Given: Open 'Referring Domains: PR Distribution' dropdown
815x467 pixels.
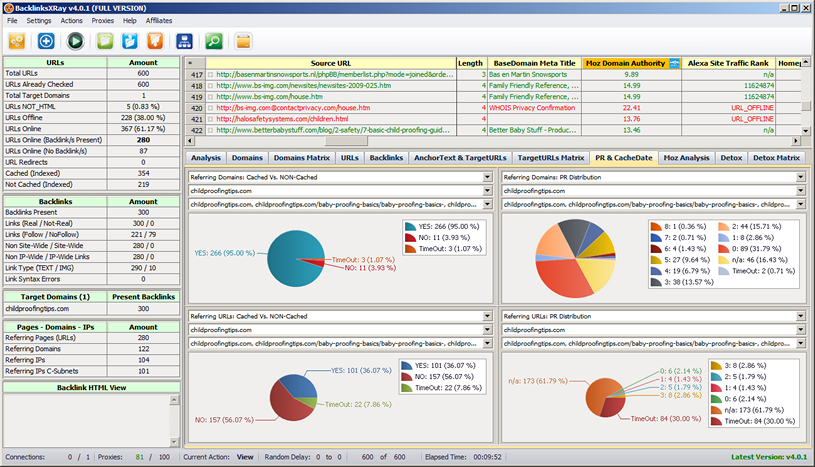Looking at the screenshot, I should point(800,177).
